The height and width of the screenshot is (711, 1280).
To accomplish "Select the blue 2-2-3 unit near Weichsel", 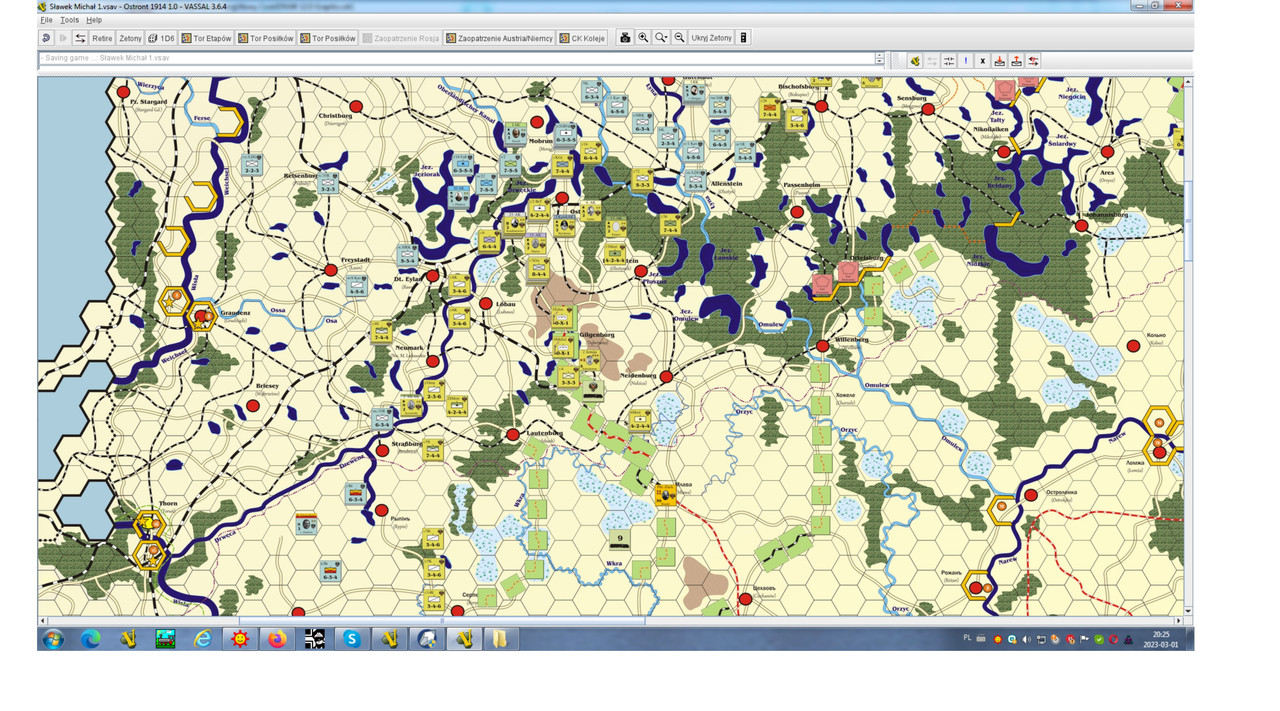I will point(251,165).
